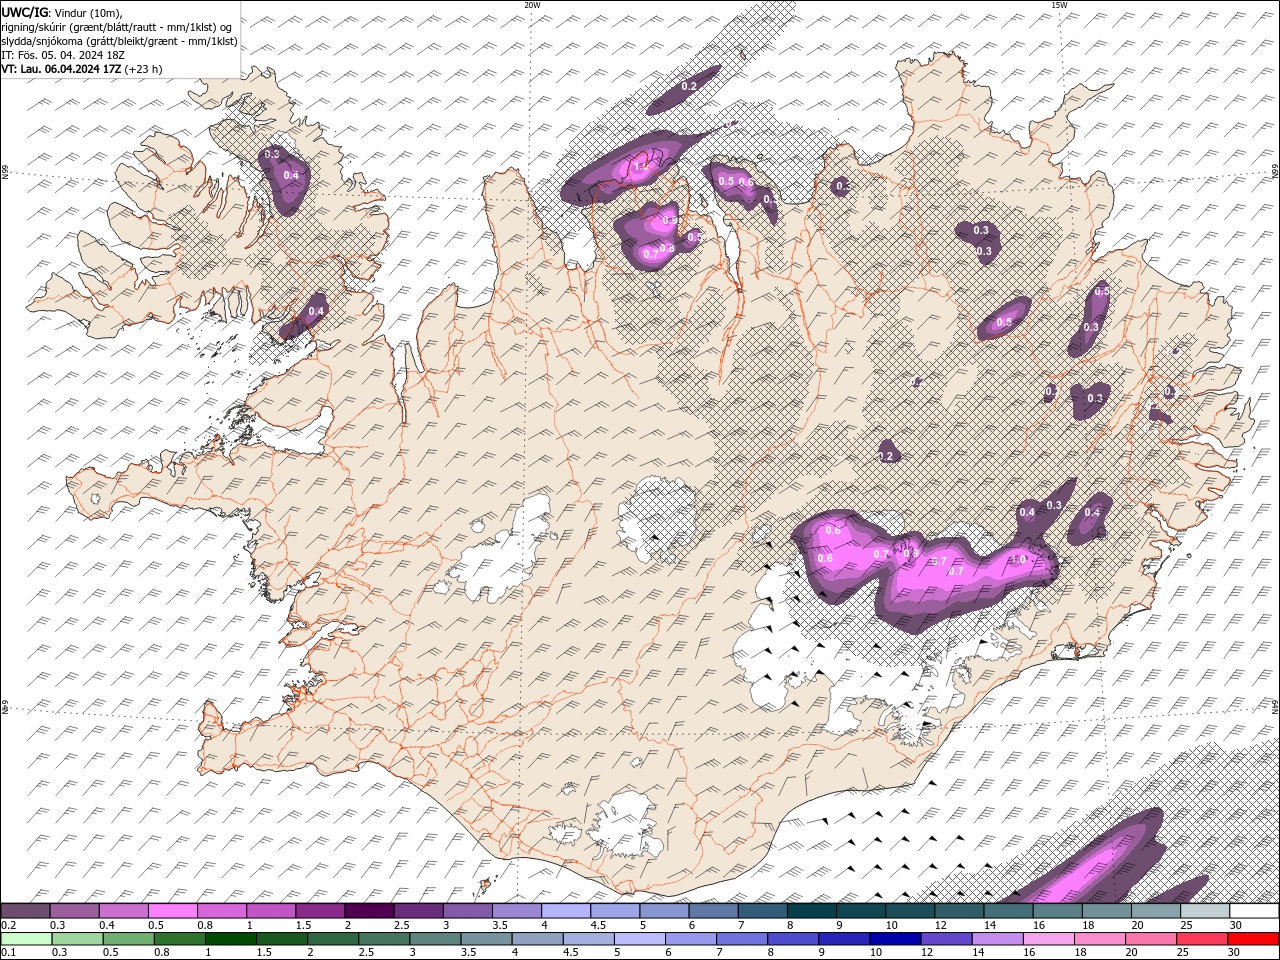Viewport: 1280px width, 960px height.
Task: Click the white swatch above the snow scale's 30 label
Action: [1254, 910]
